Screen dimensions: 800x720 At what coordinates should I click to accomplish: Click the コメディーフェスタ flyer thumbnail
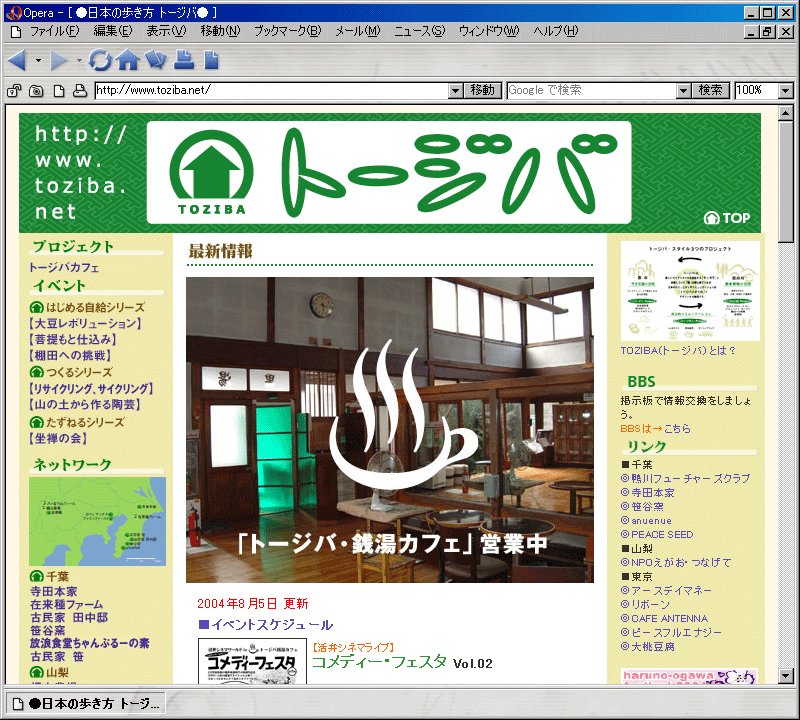[x=253, y=661]
